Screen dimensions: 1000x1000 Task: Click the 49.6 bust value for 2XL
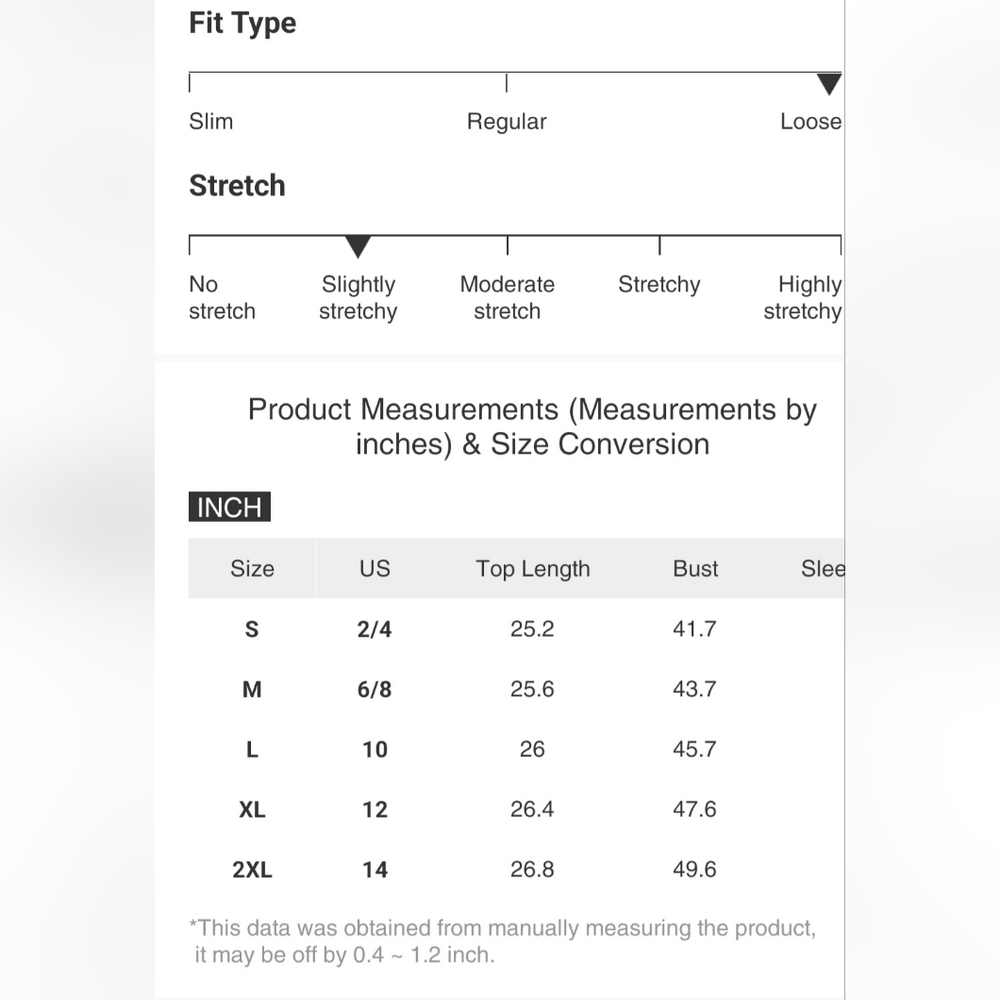pos(695,869)
